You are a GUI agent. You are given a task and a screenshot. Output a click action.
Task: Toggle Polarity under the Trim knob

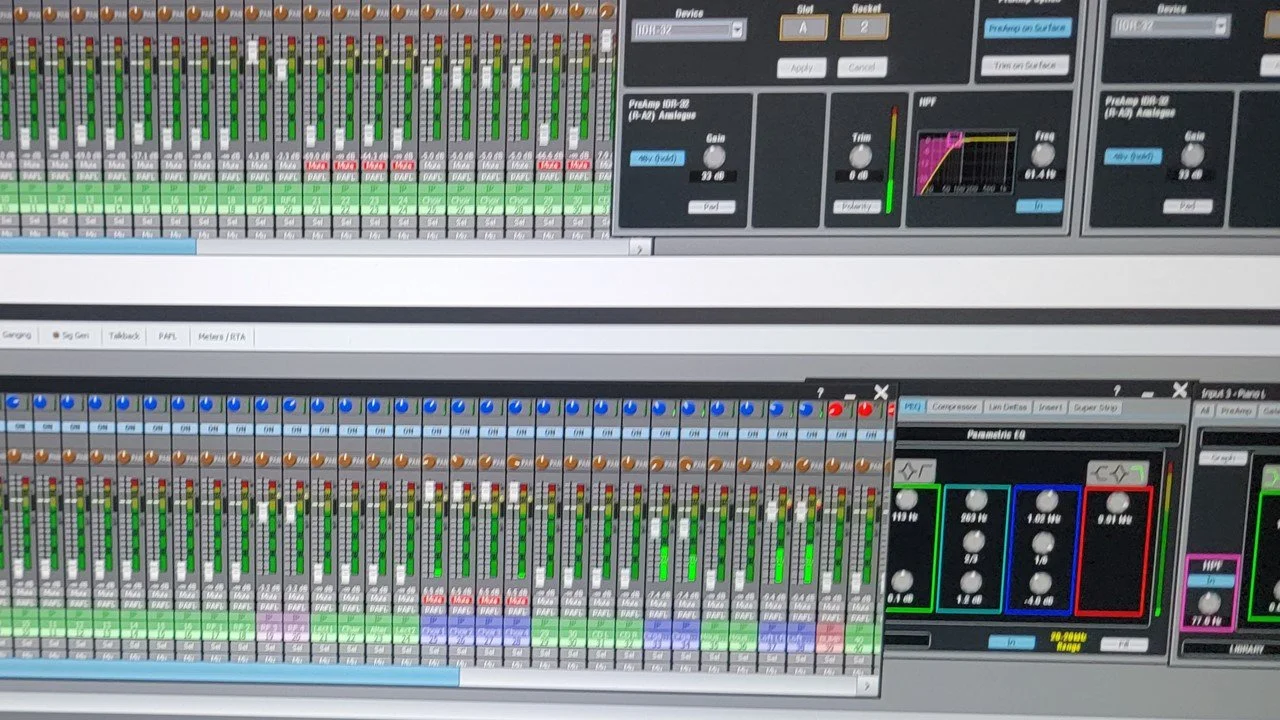click(856, 207)
